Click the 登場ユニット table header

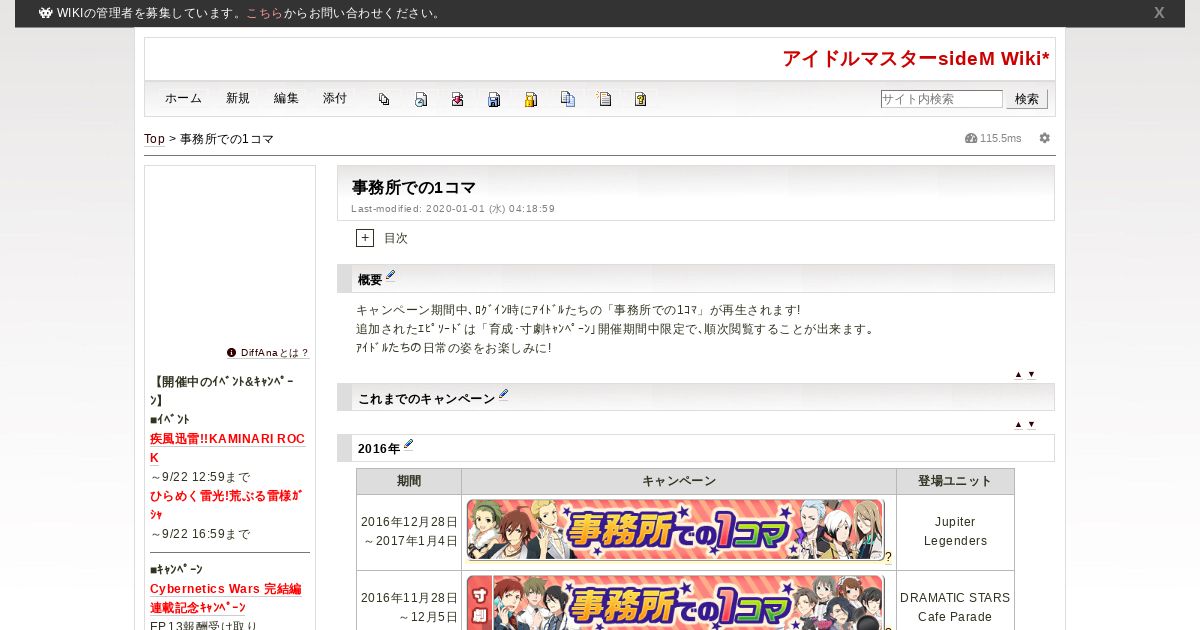tap(955, 481)
